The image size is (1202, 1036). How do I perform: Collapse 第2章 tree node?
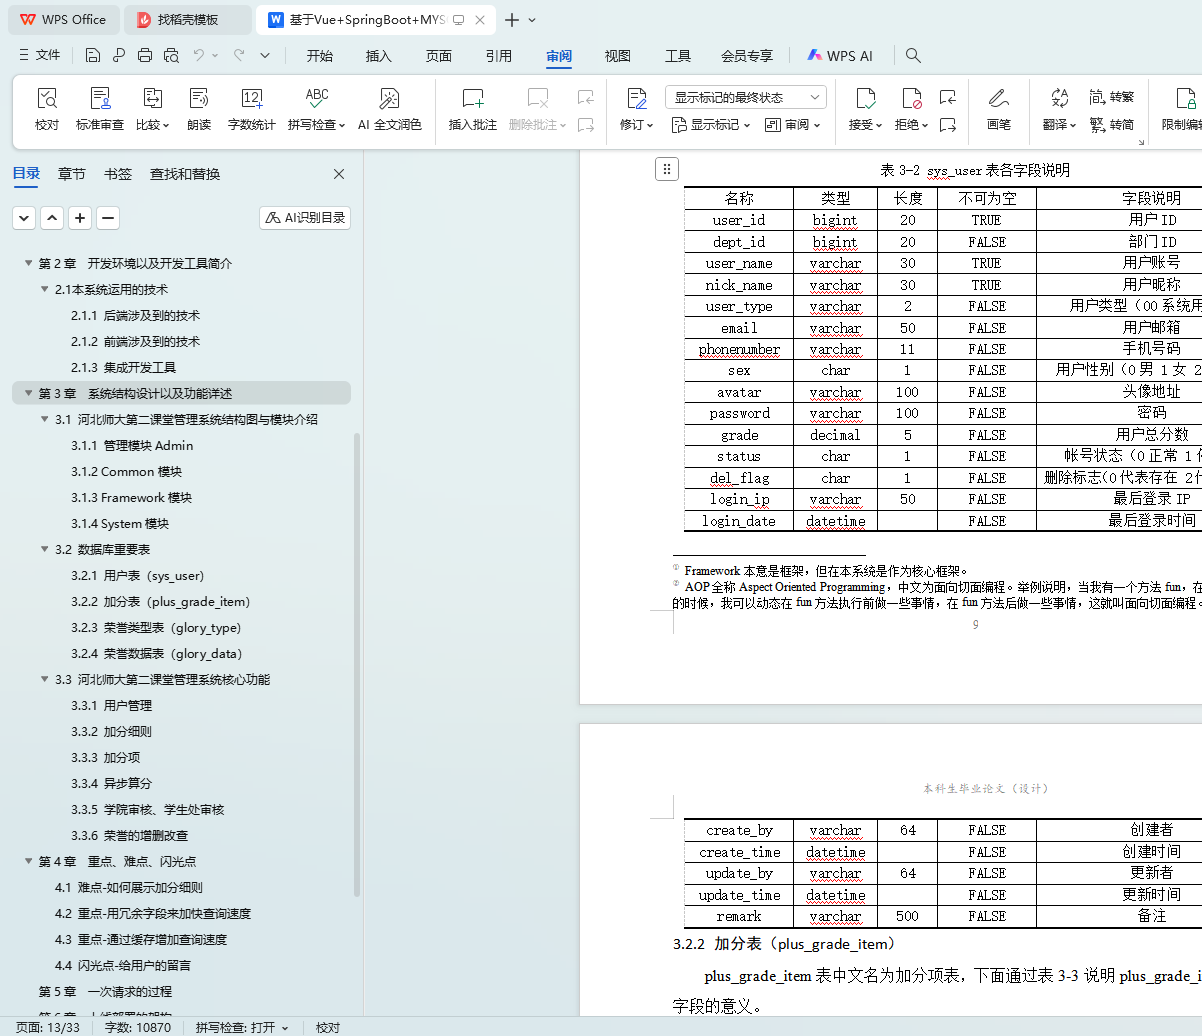click(x=29, y=263)
